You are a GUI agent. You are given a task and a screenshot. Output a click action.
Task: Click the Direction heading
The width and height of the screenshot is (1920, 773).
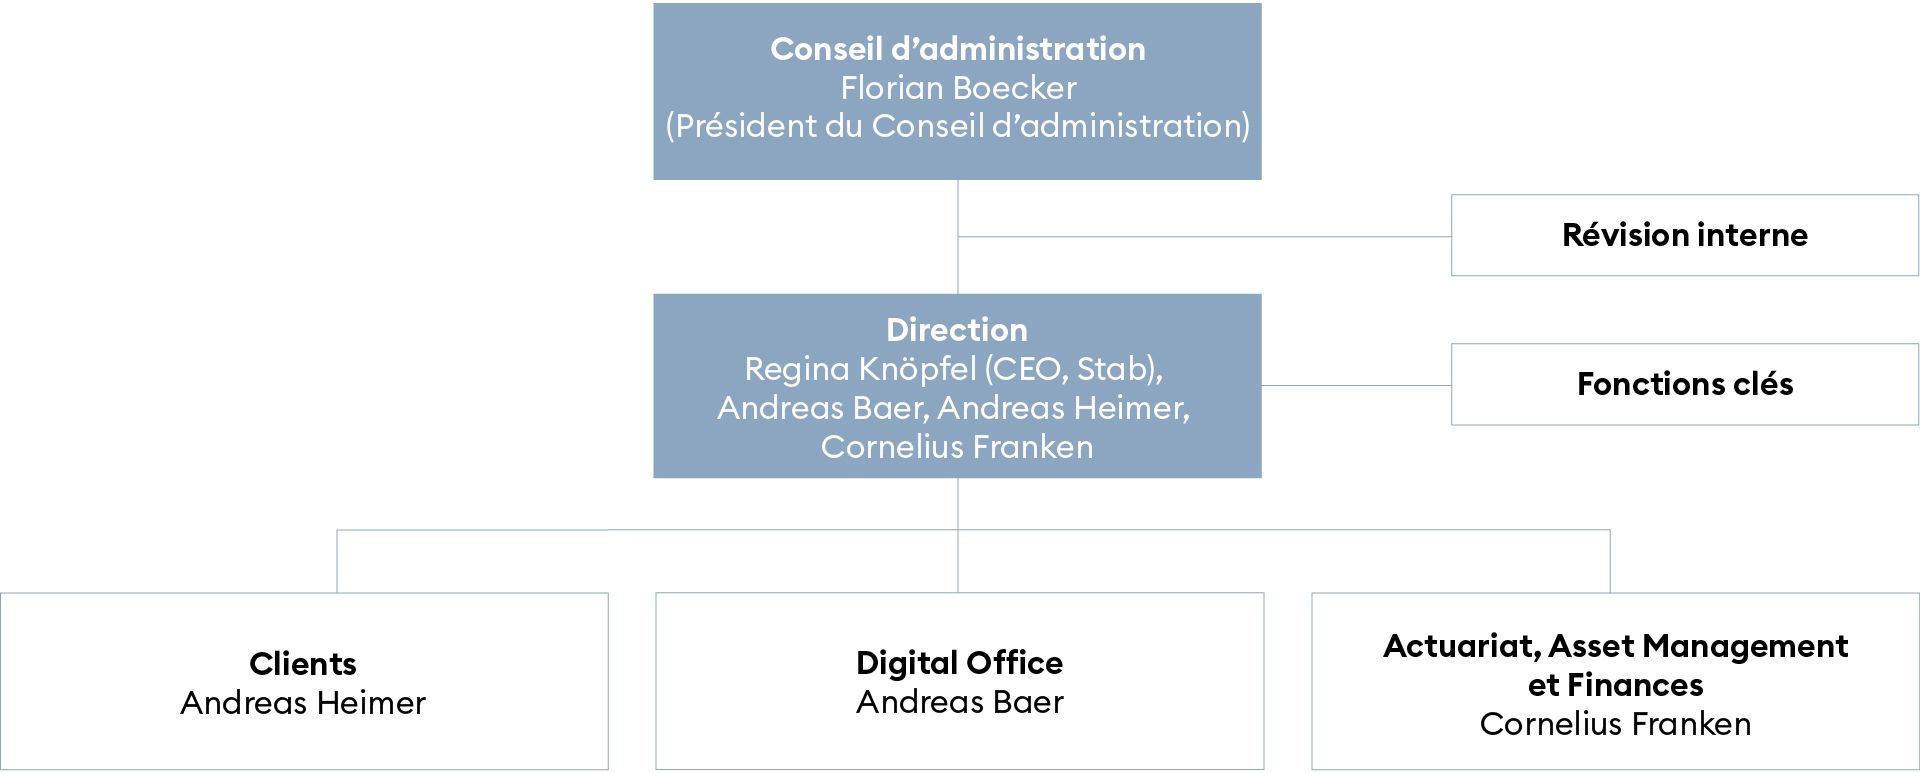pyautogui.click(x=956, y=330)
